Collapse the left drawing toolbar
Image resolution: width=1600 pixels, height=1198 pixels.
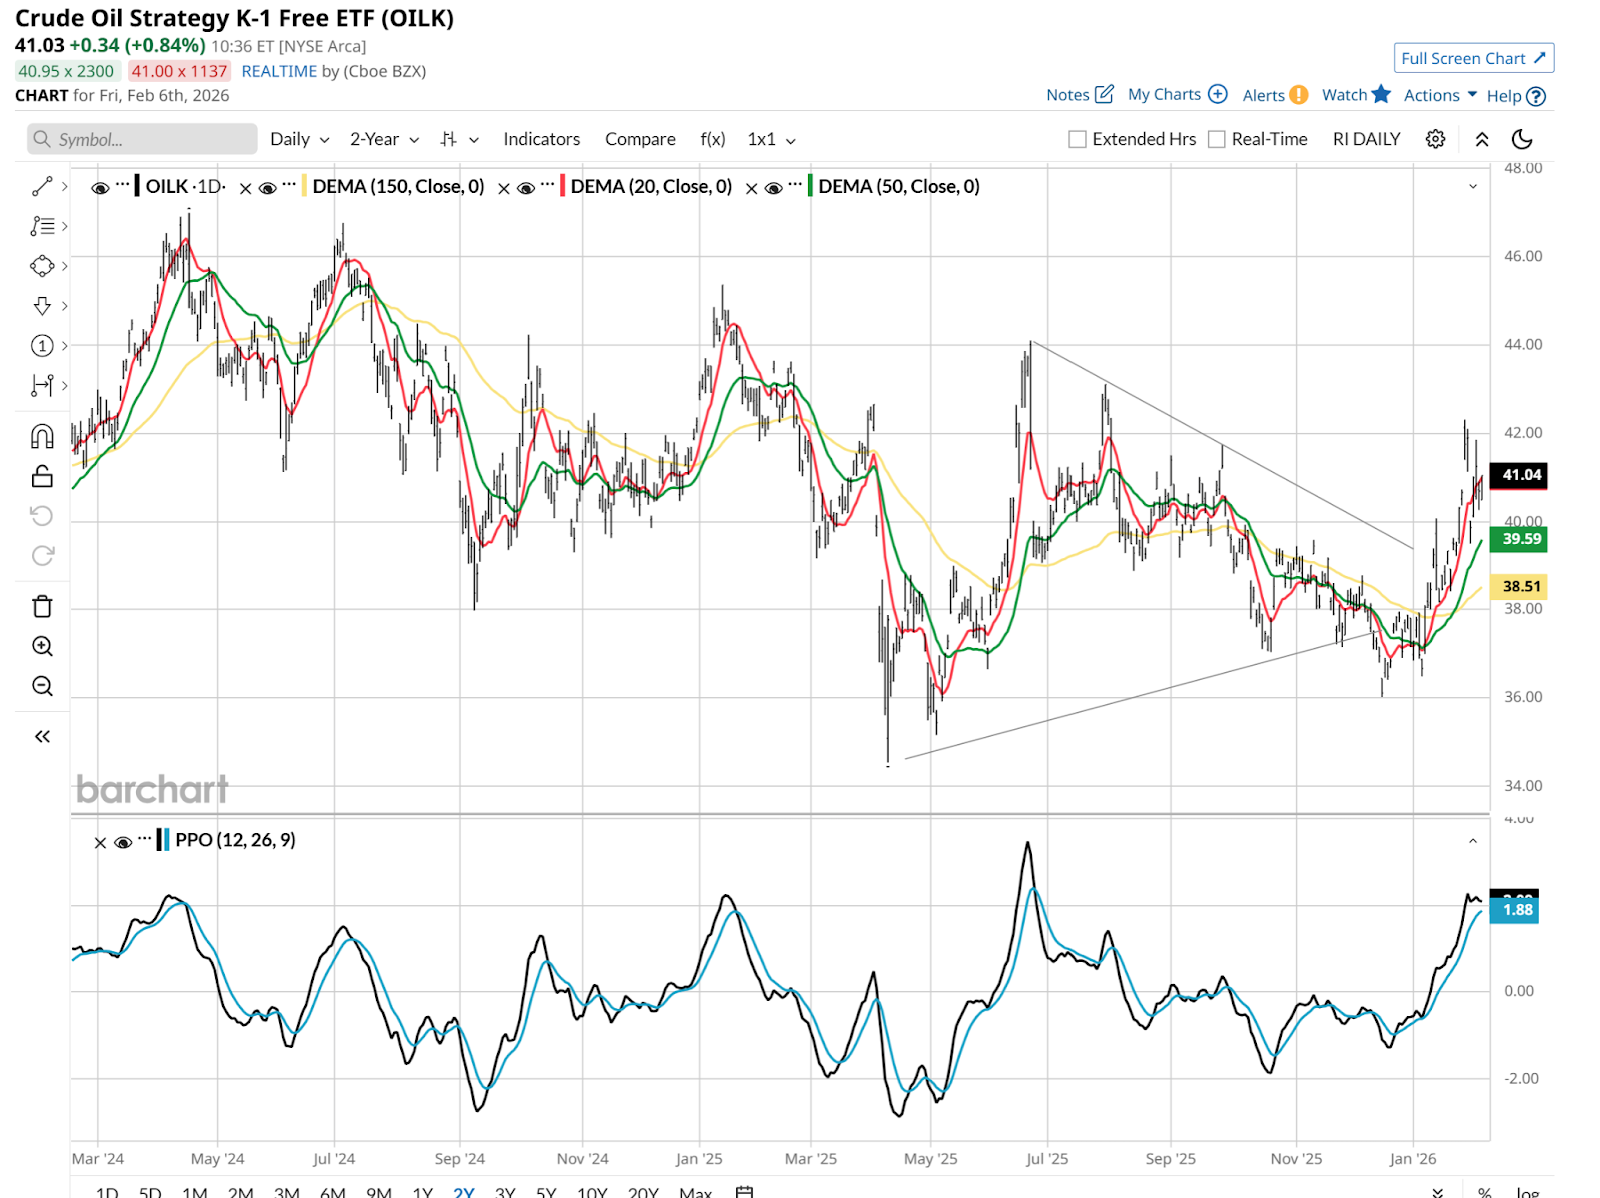(42, 737)
